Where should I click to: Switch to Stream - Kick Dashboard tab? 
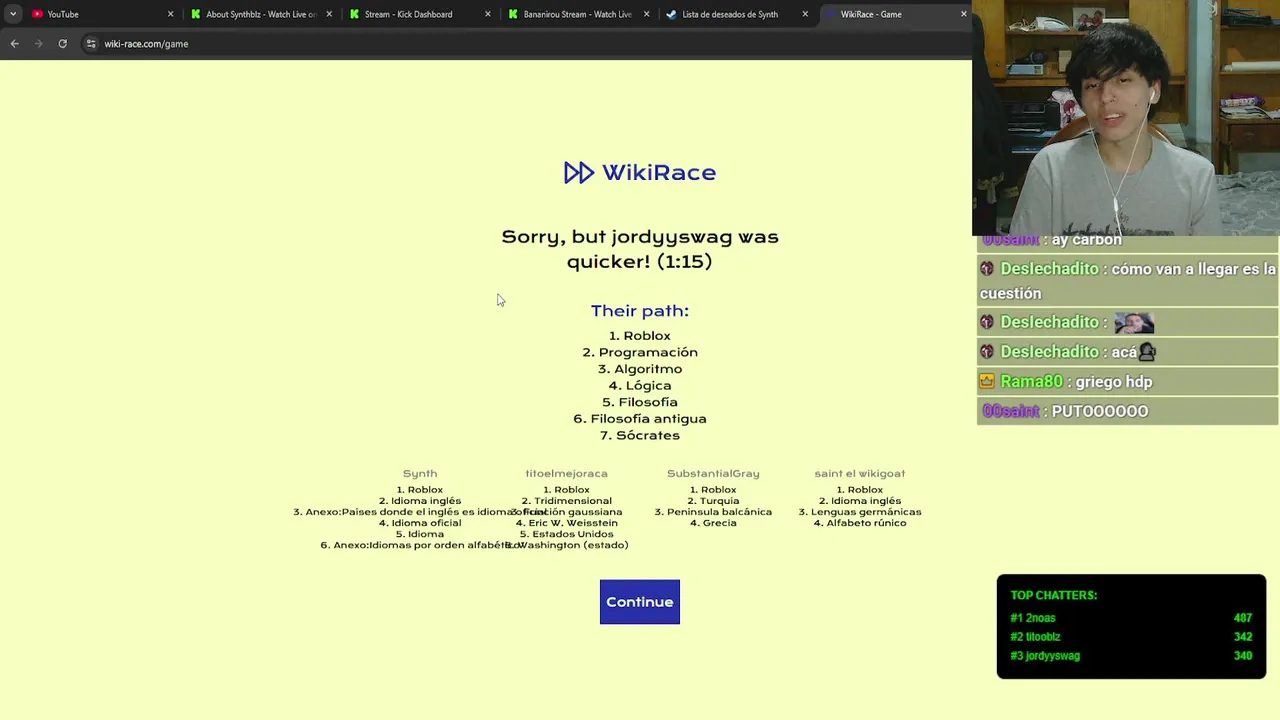point(419,14)
